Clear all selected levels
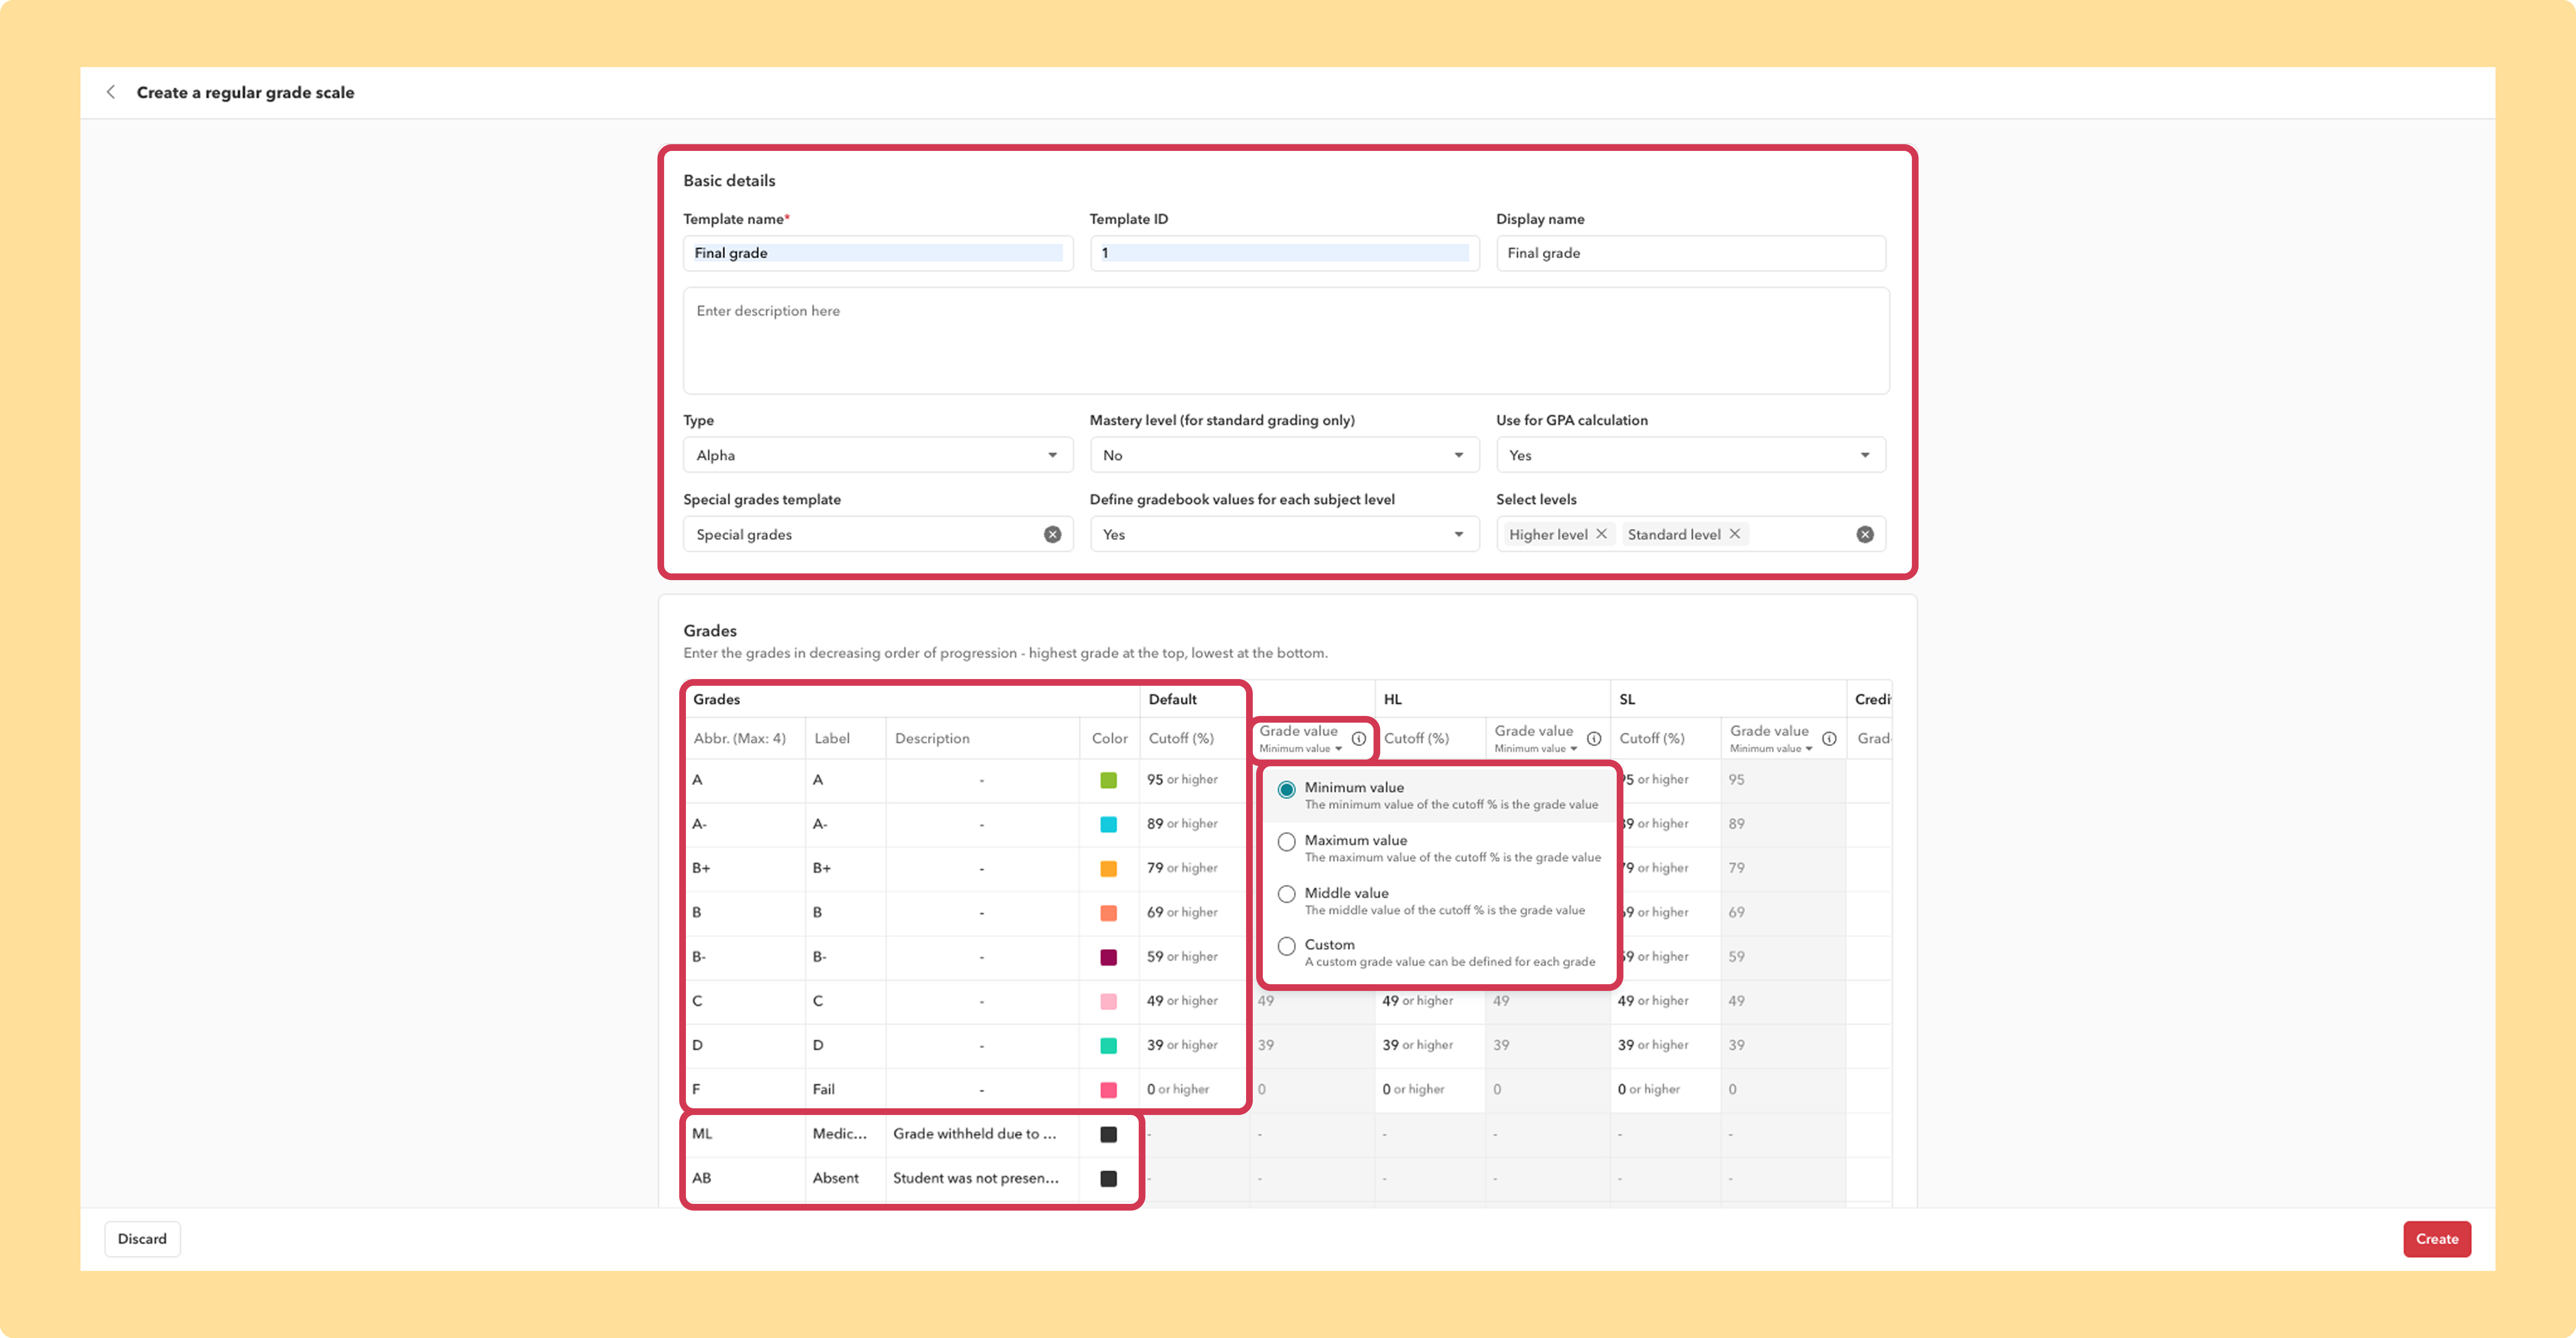The height and width of the screenshot is (1338, 2576). coord(1865,535)
